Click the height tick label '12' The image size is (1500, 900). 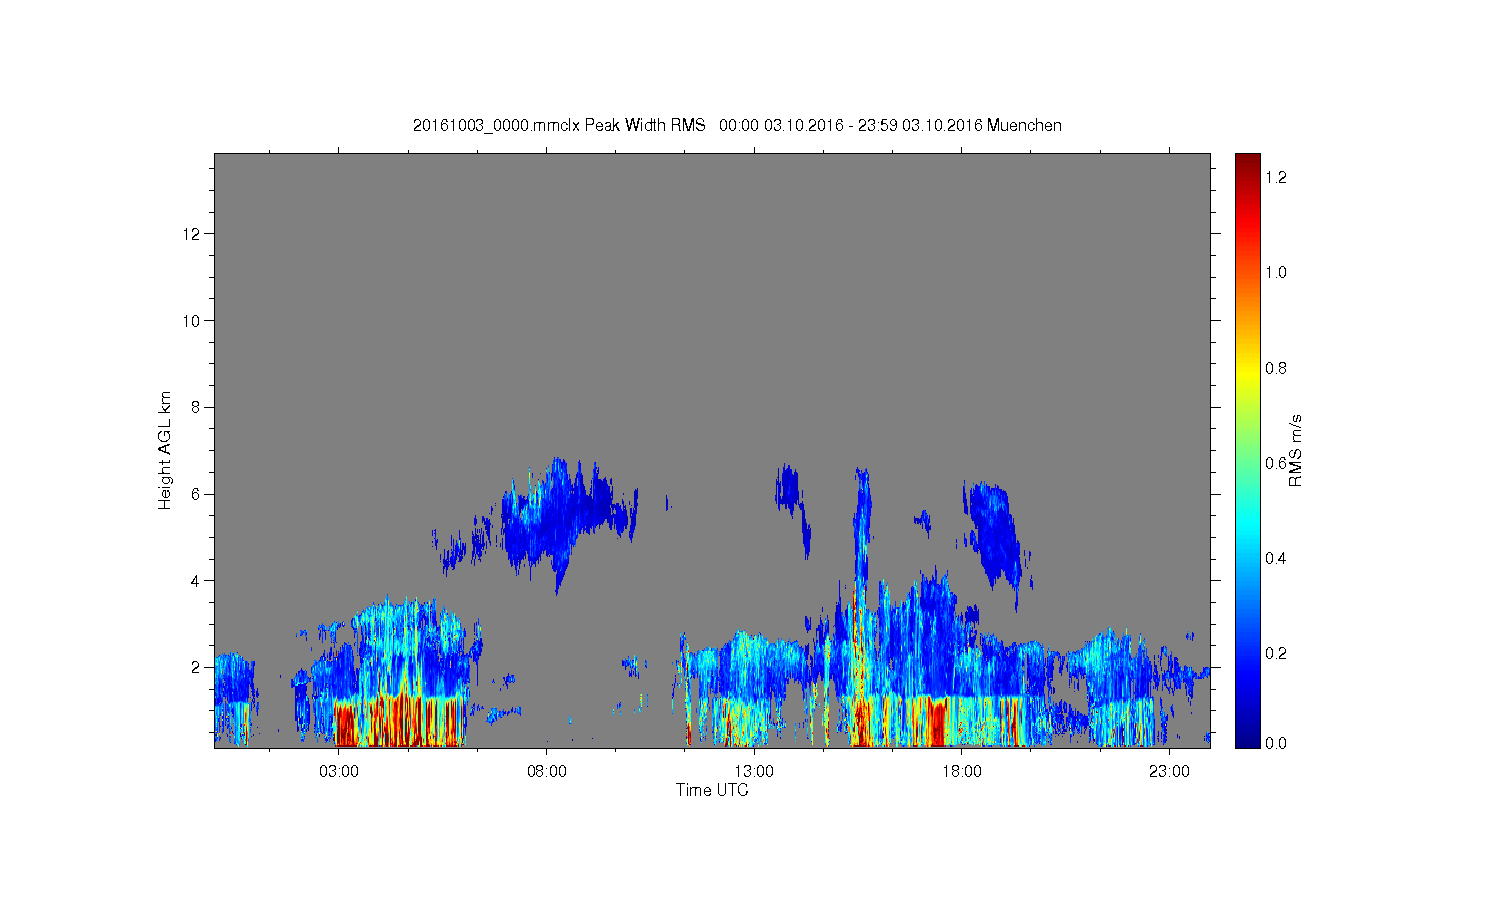(193, 234)
